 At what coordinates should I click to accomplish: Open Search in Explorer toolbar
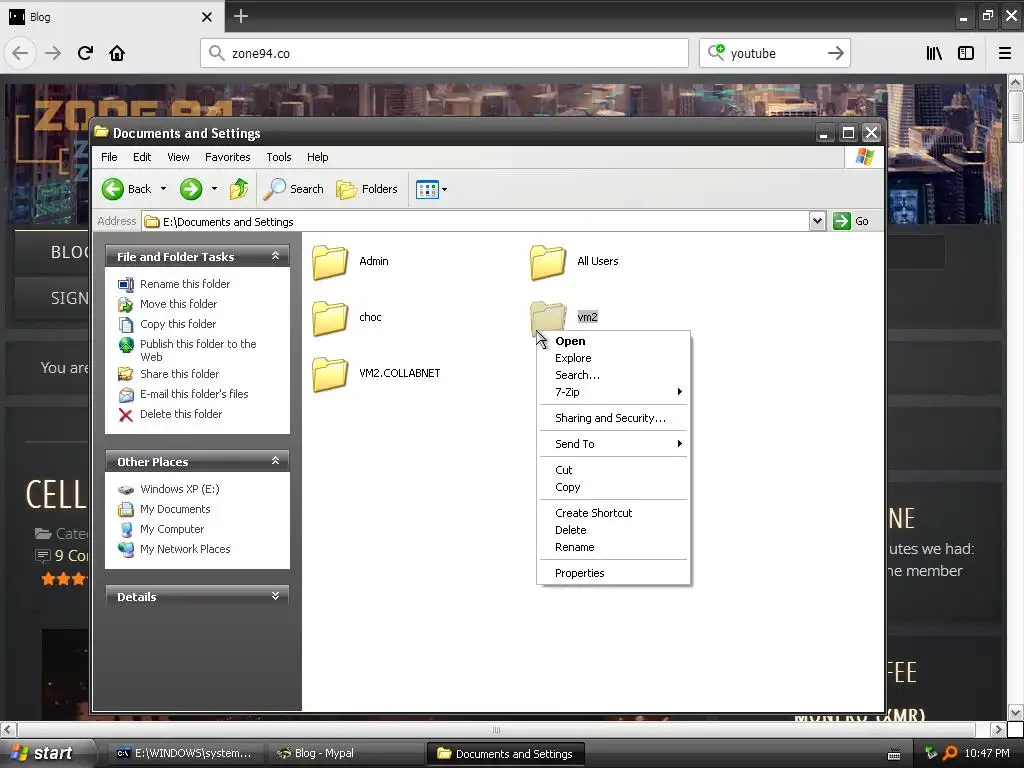click(294, 189)
